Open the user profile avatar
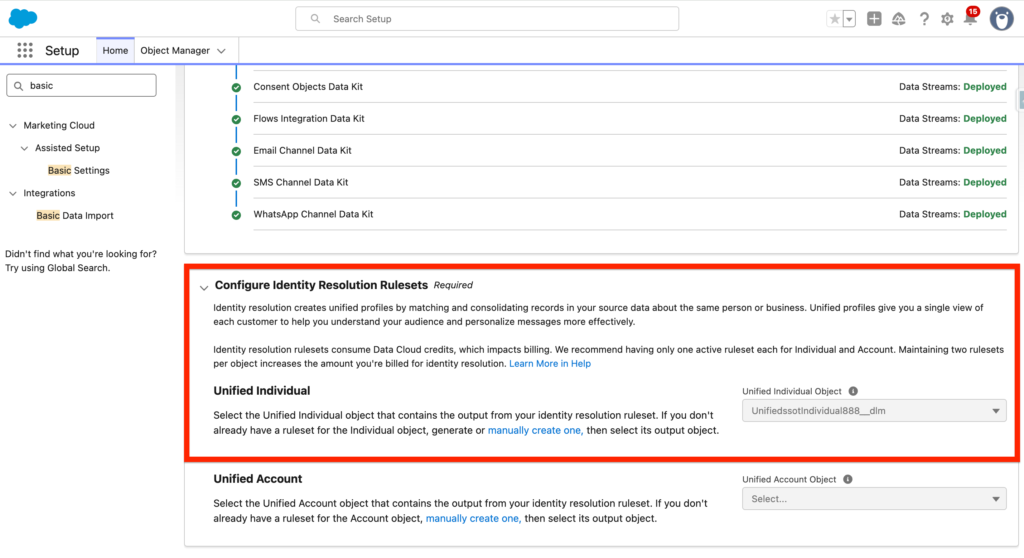 (x=1001, y=18)
